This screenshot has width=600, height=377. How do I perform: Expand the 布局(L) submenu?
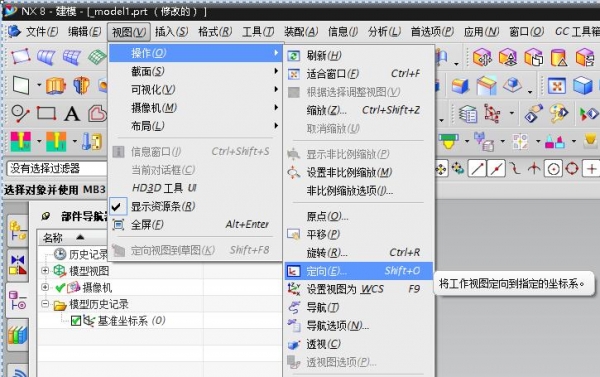196,126
